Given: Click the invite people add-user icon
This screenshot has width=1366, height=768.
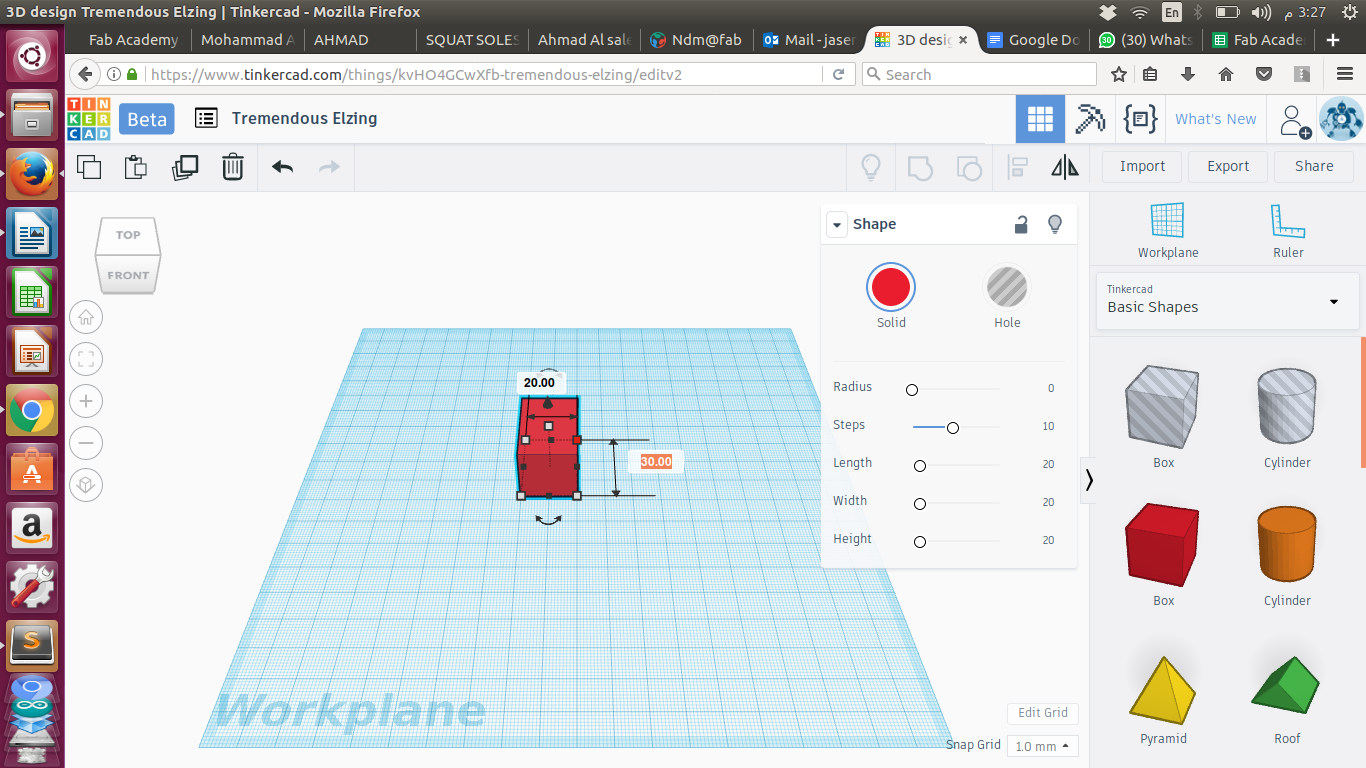Looking at the screenshot, I should [x=1295, y=120].
